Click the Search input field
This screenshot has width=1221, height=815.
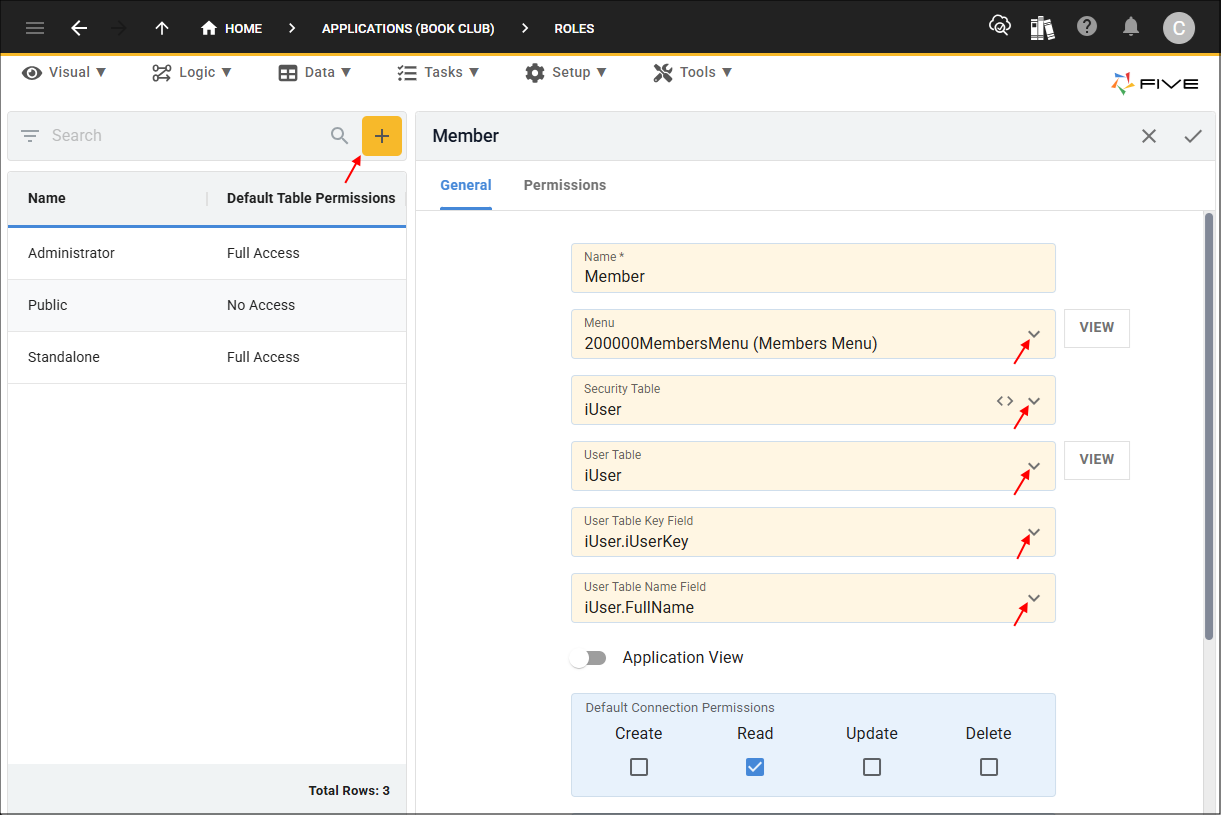(x=185, y=136)
